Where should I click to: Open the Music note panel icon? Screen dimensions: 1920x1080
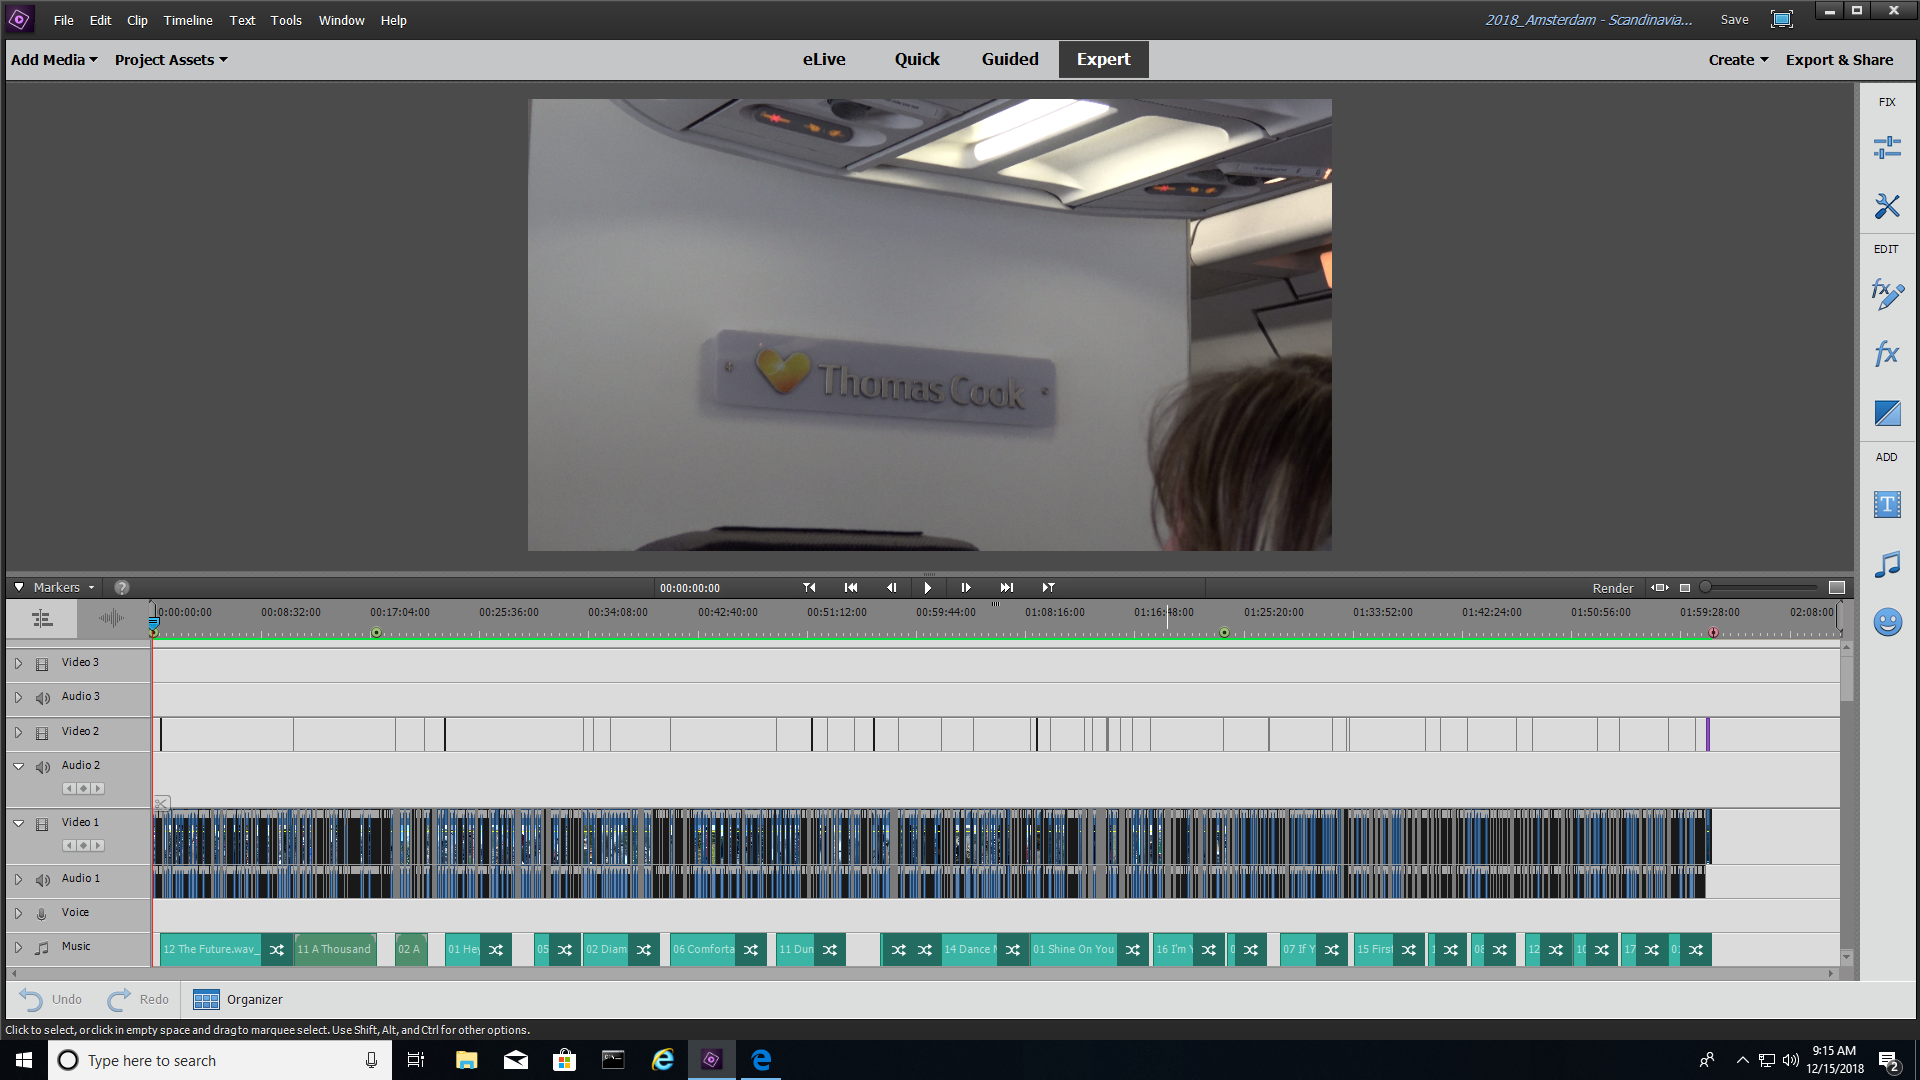tap(1886, 564)
